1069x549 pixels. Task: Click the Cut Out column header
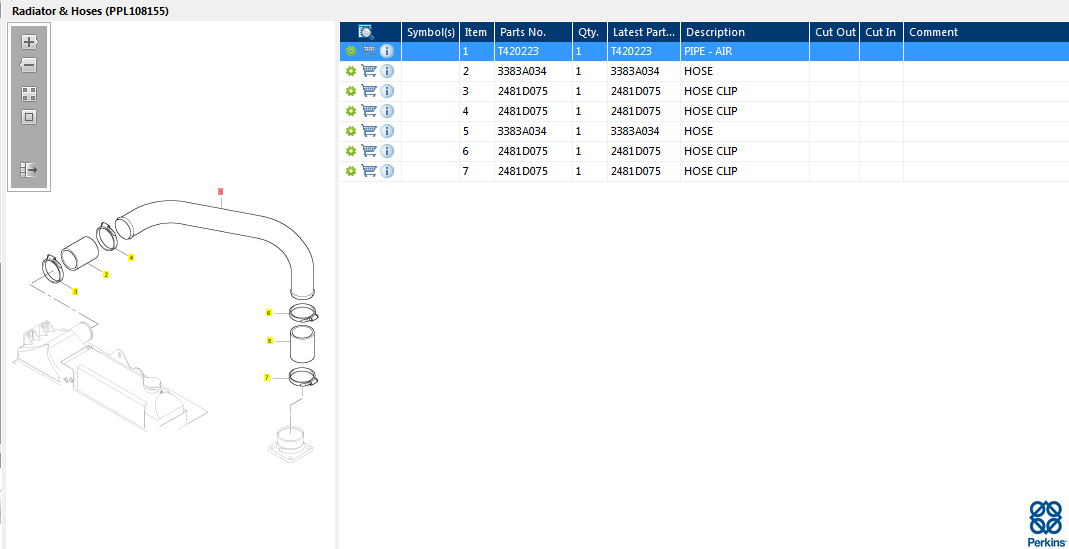834,32
